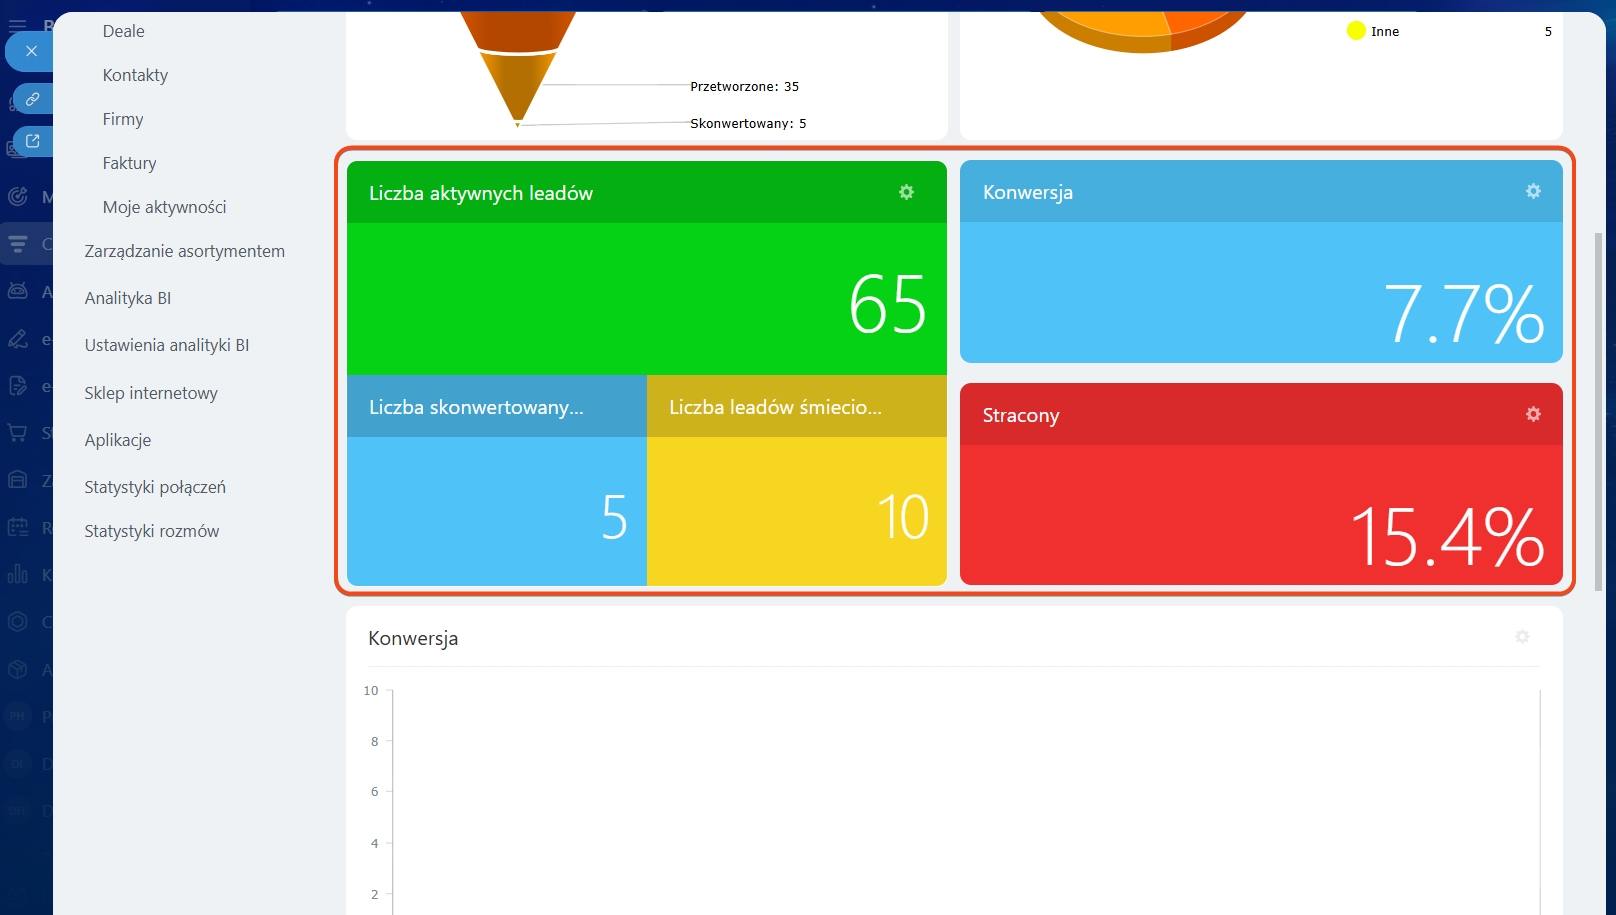Click Sklep internetowy in the menu

[x=151, y=393]
